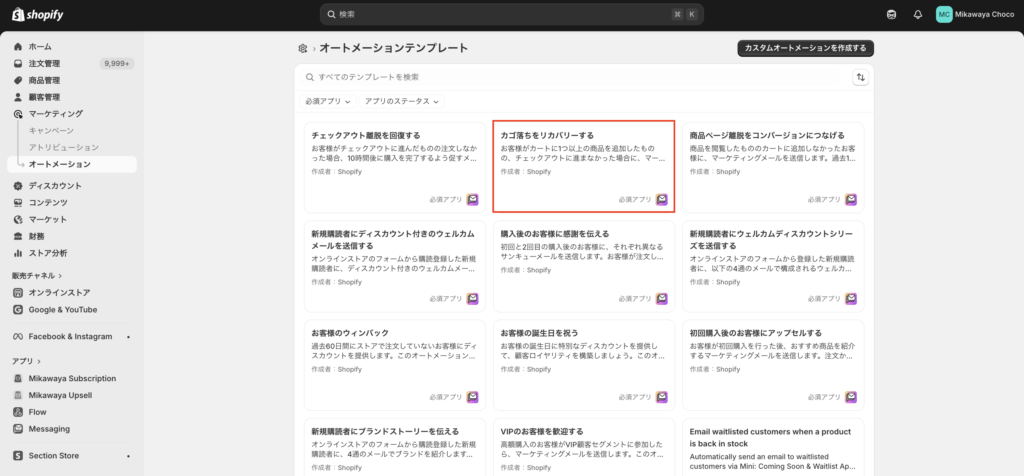1024x476 pixels.
Task: Open the アプリのステータス filter dropdown
Action: [401, 101]
